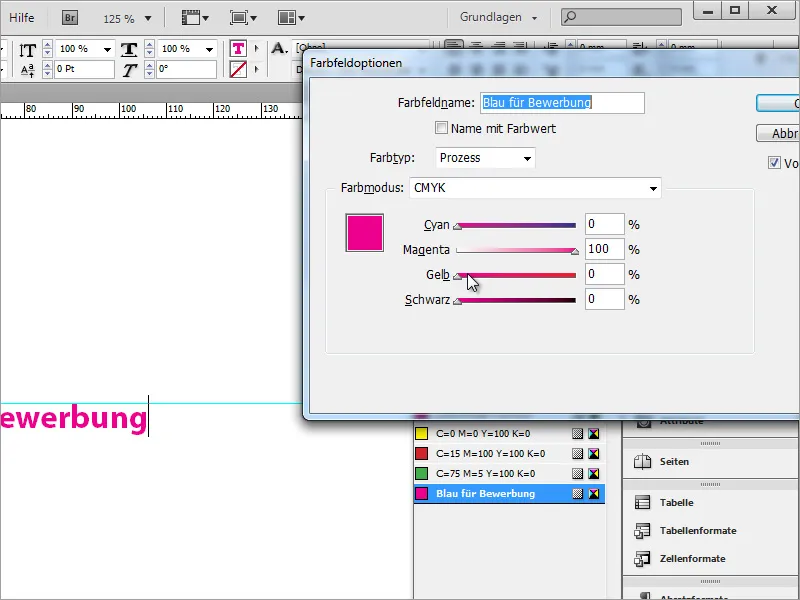Click the Magenta percent value field

click(604, 249)
